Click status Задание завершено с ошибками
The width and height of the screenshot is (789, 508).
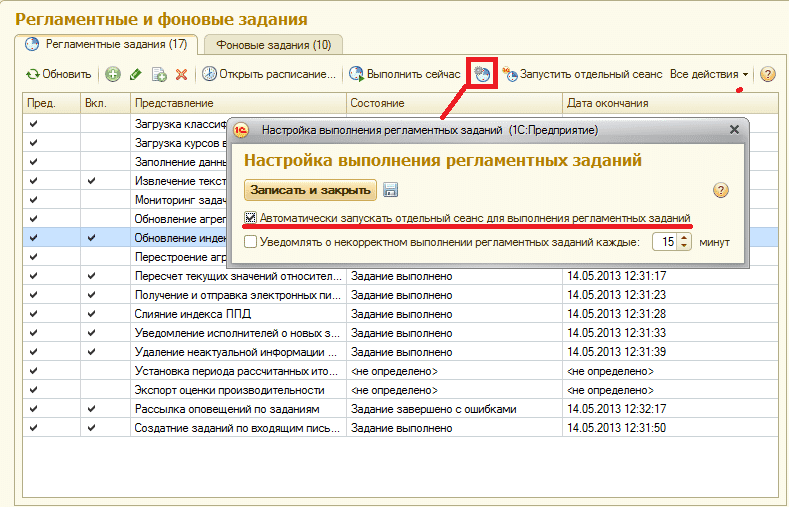click(434, 409)
